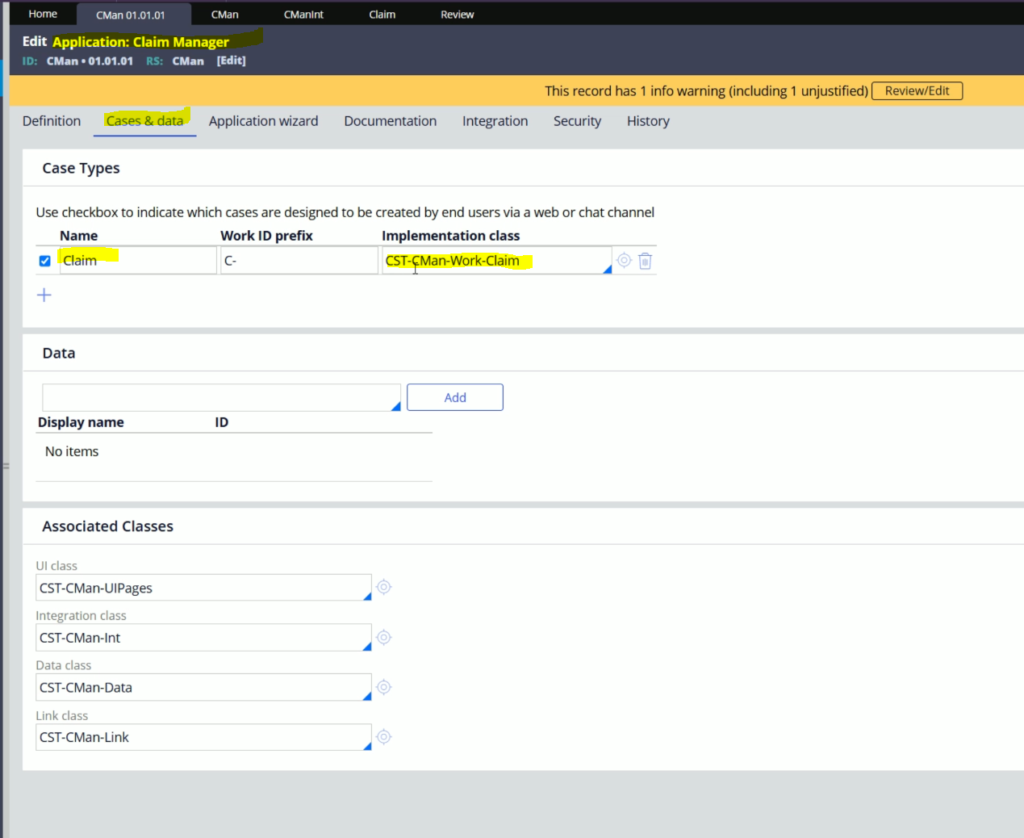Focus the Work ID prefix field

pyautogui.click(x=299, y=261)
